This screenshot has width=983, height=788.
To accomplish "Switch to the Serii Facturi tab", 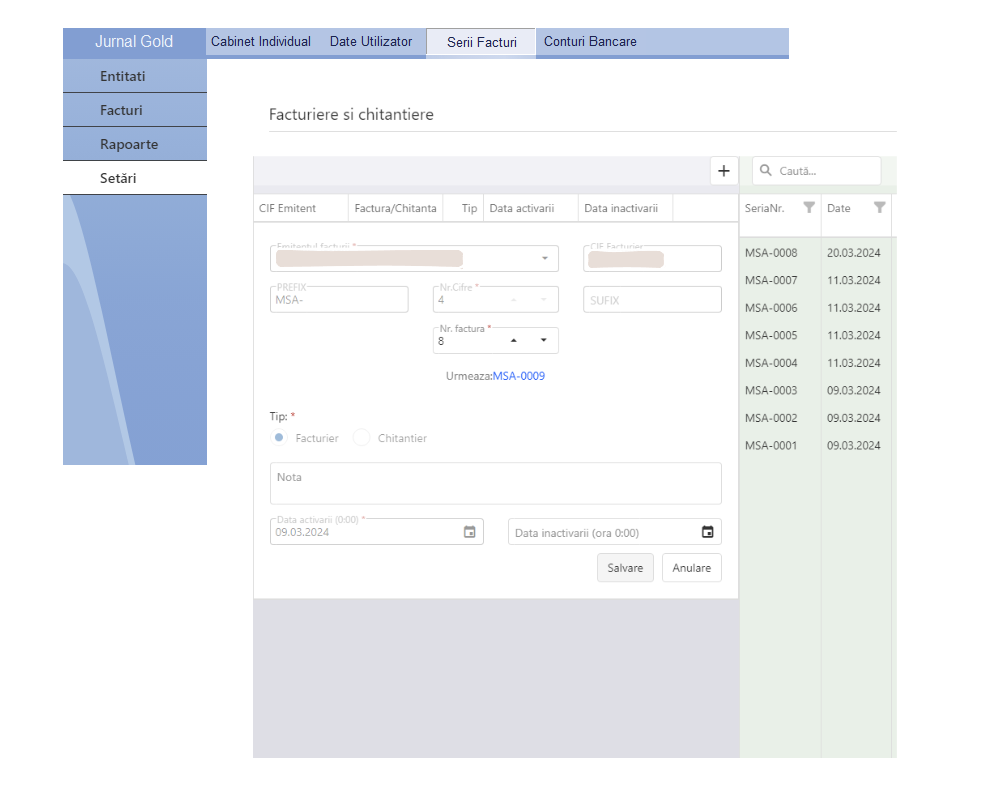I will pos(481,42).
